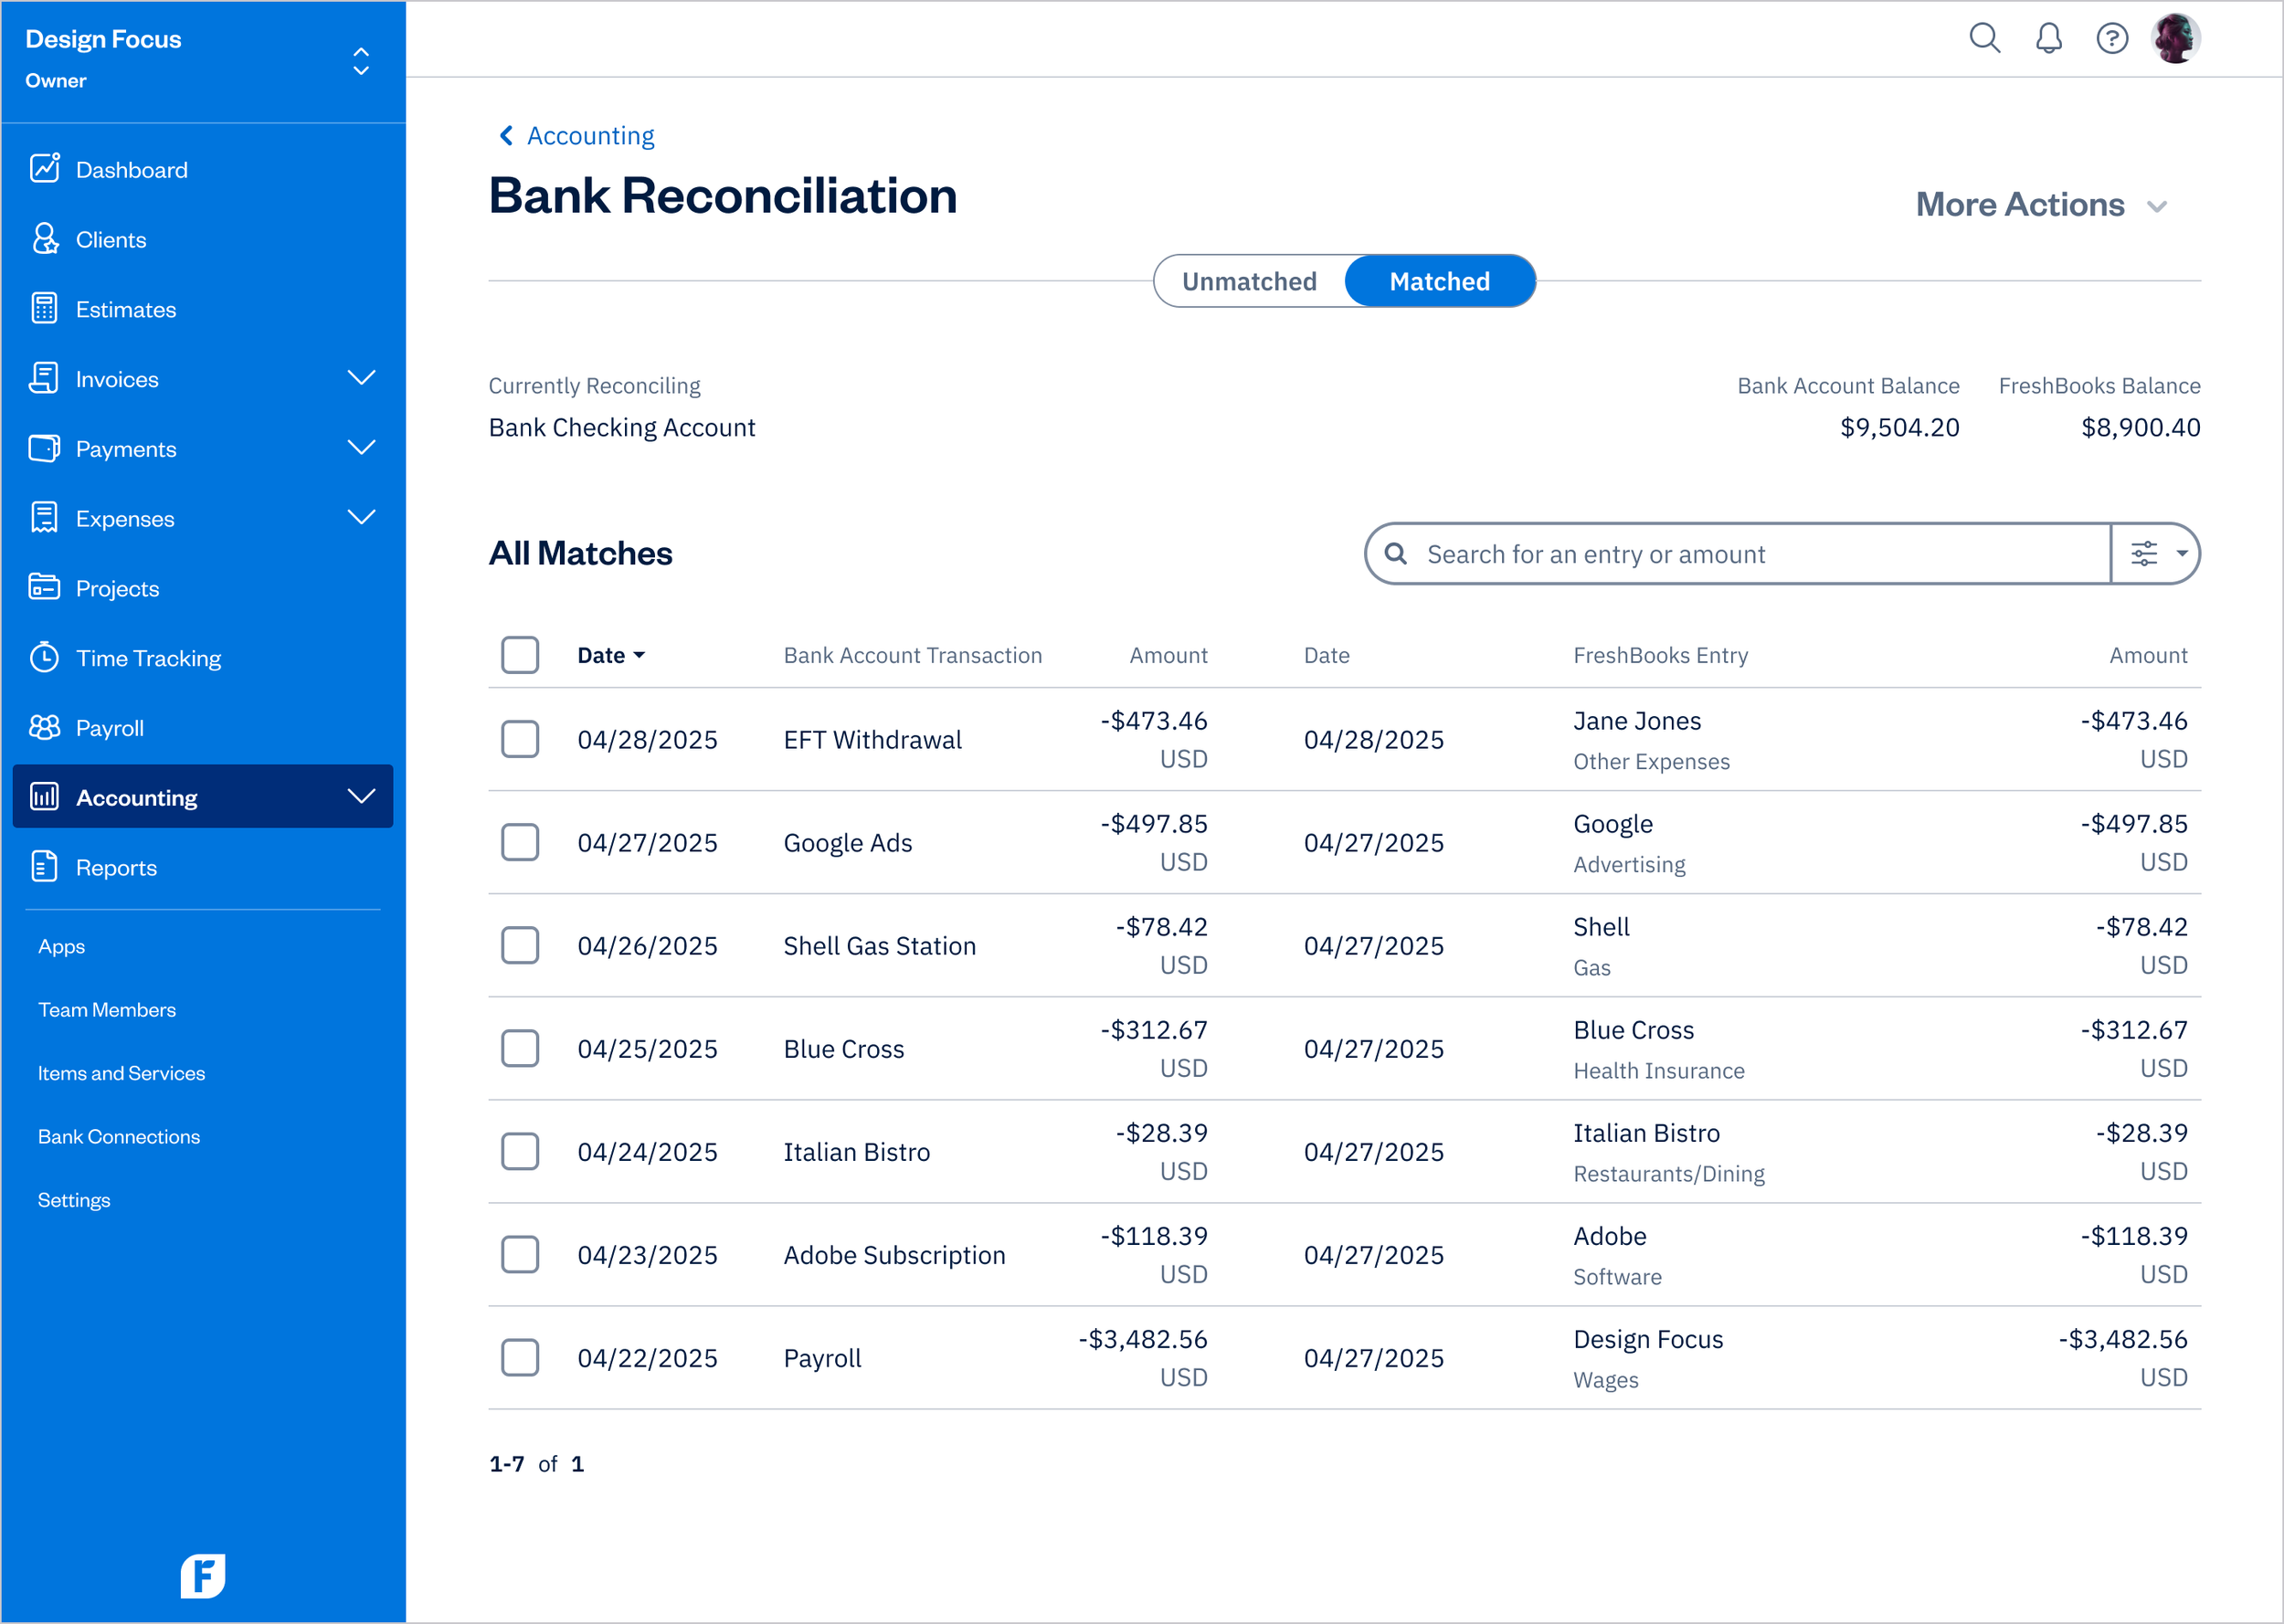The image size is (2284, 1624).
Task: Click the Clients icon
Action: pyautogui.click(x=44, y=238)
